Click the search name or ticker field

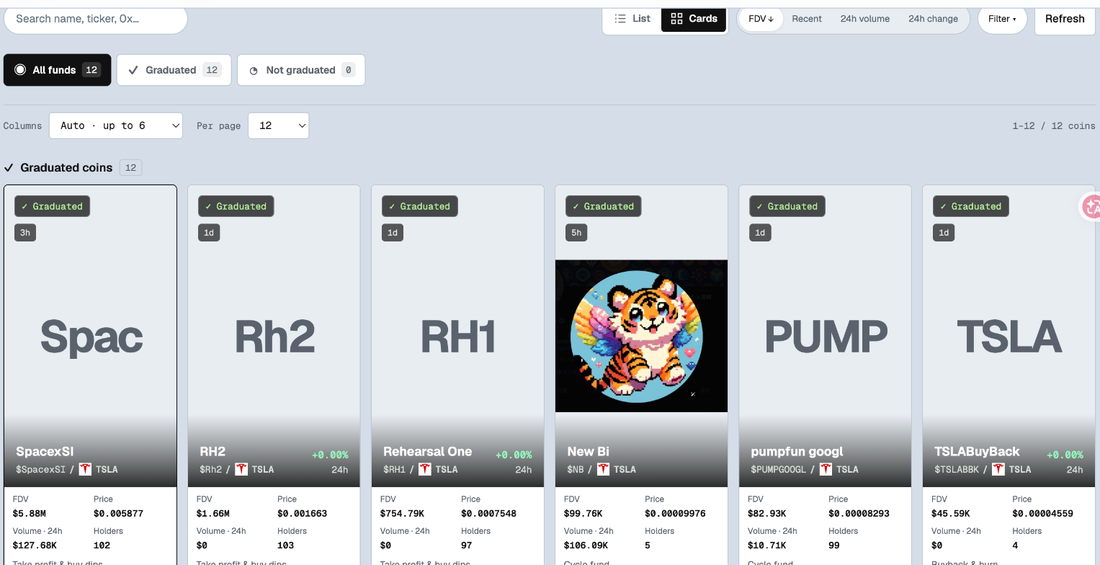point(95,19)
